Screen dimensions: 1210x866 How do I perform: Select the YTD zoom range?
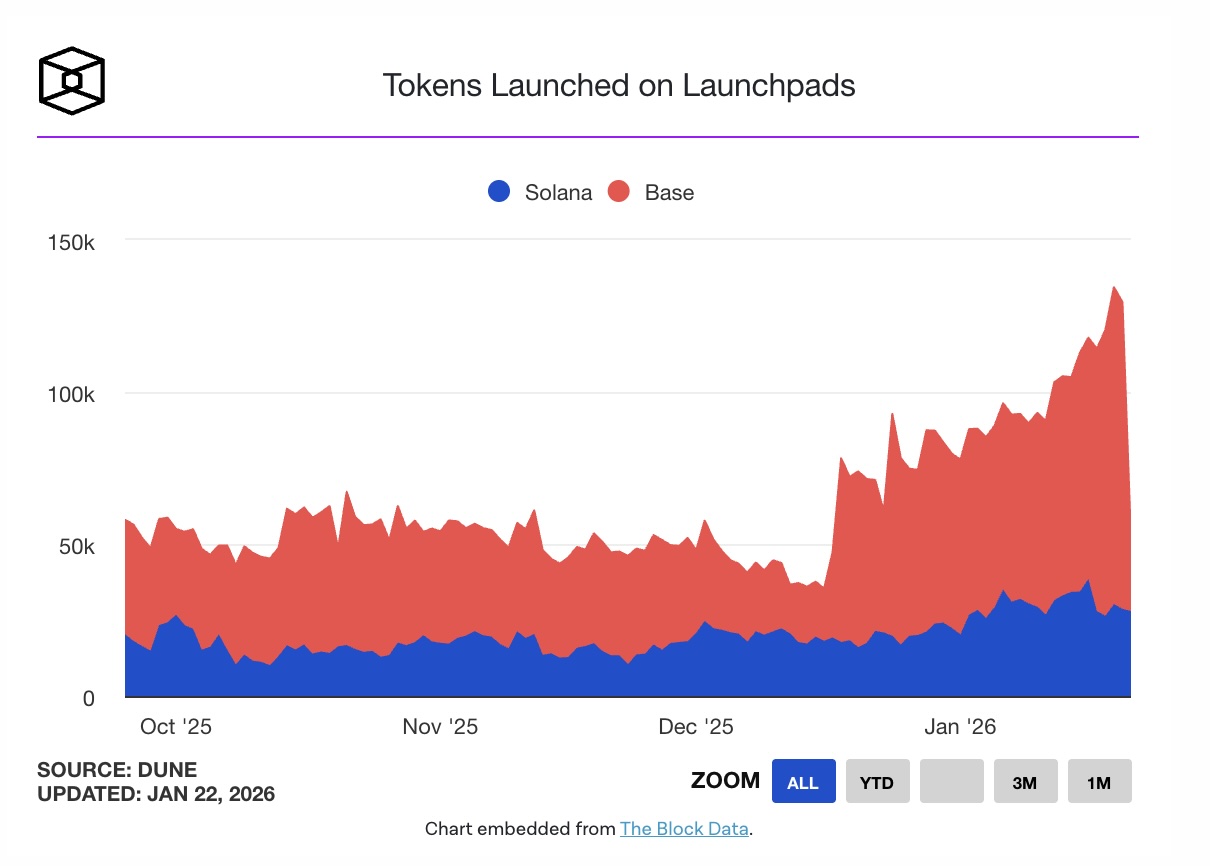point(877,781)
